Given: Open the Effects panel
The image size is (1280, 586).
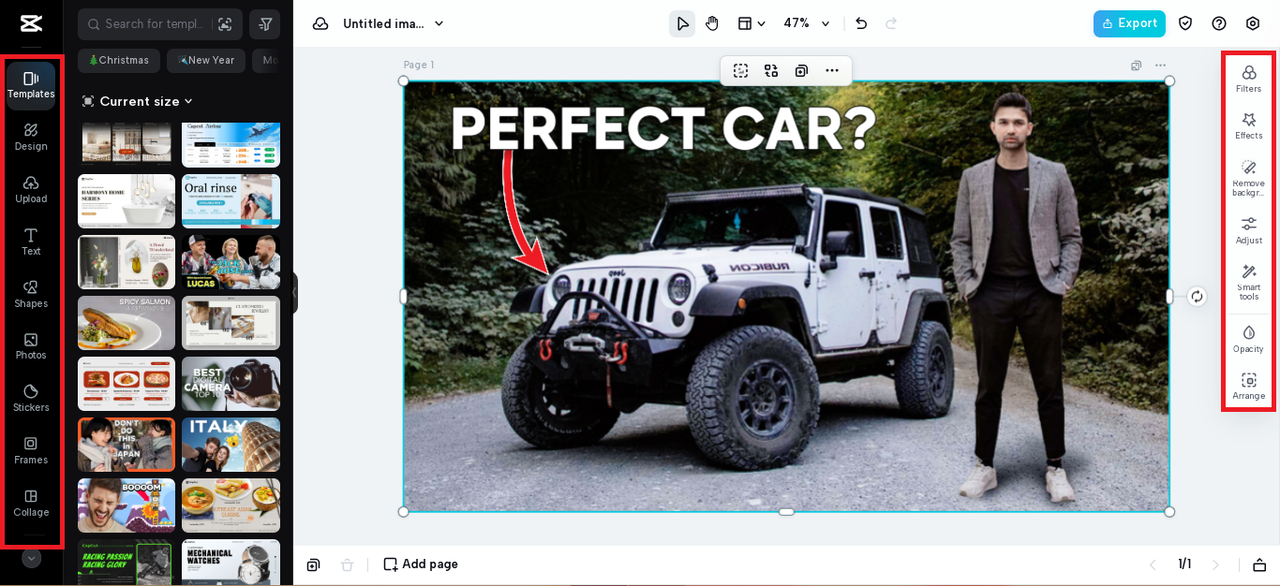Looking at the screenshot, I should pos(1249,126).
